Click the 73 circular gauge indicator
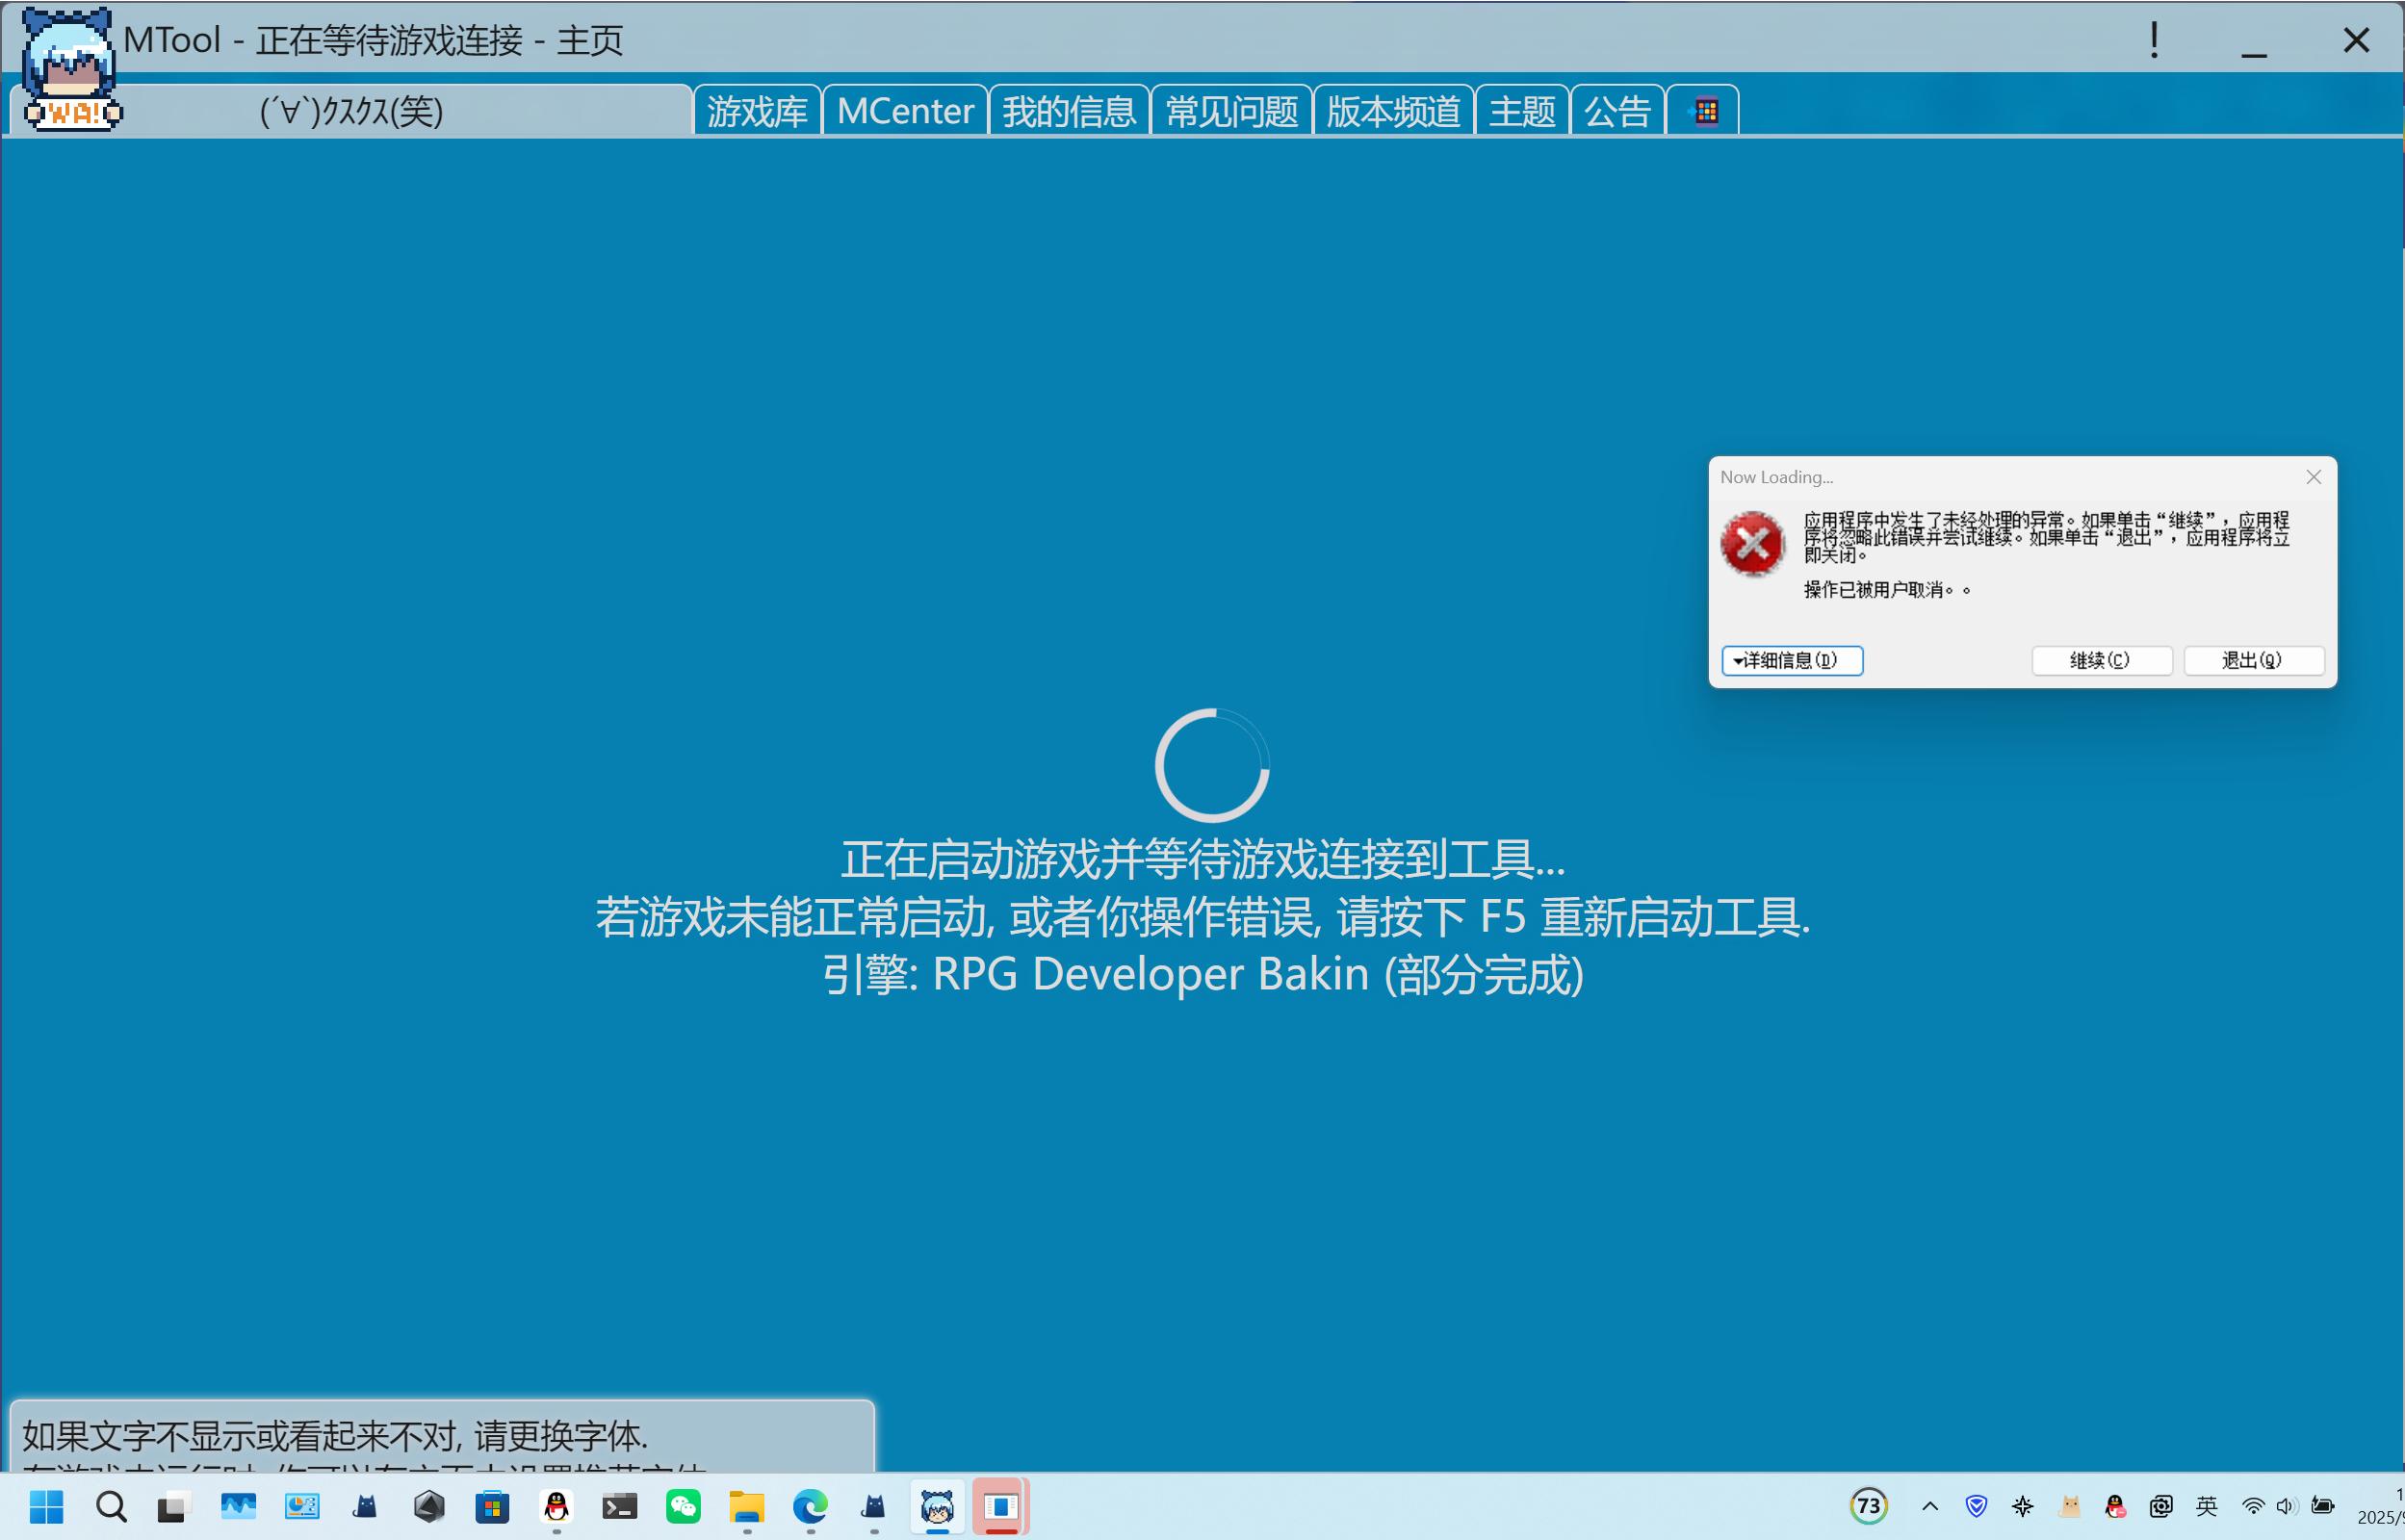 click(1868, 1506)
